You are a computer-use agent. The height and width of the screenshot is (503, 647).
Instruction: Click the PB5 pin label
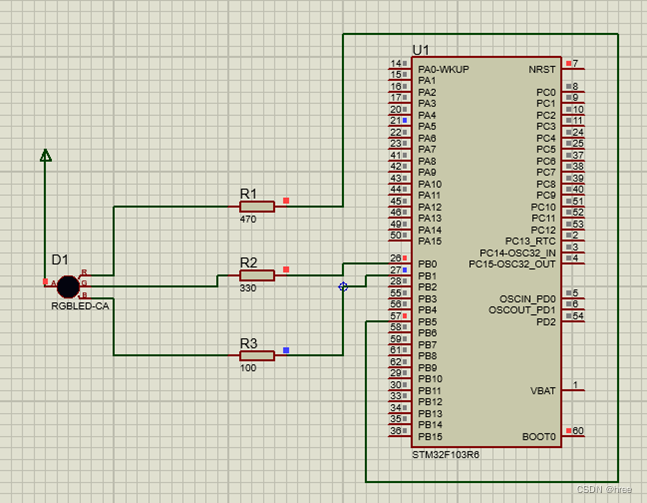coord(427,321)
